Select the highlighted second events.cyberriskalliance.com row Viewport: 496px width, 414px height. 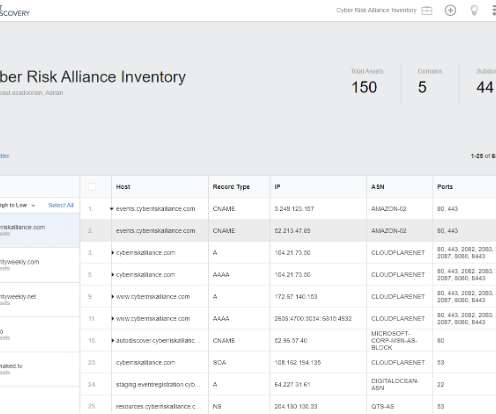288,231
